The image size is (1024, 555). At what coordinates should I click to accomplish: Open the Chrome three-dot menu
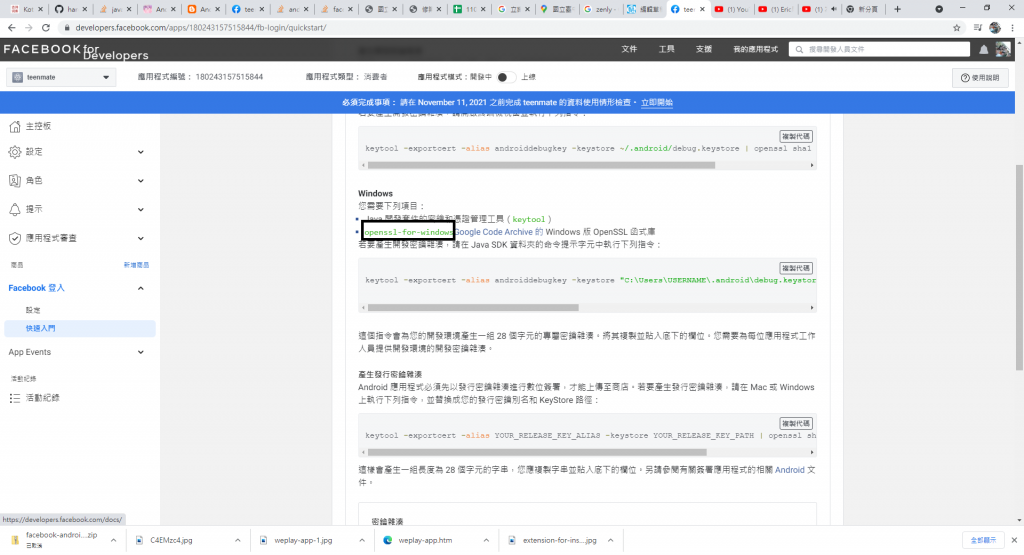click(1012, 27)
